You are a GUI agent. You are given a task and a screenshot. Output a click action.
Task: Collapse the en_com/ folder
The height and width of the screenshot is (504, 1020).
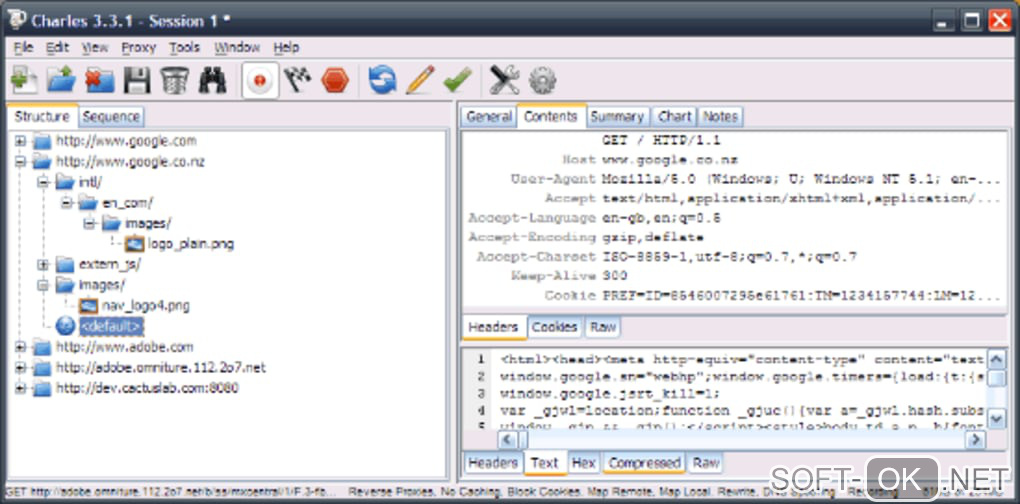click(67, 204)
